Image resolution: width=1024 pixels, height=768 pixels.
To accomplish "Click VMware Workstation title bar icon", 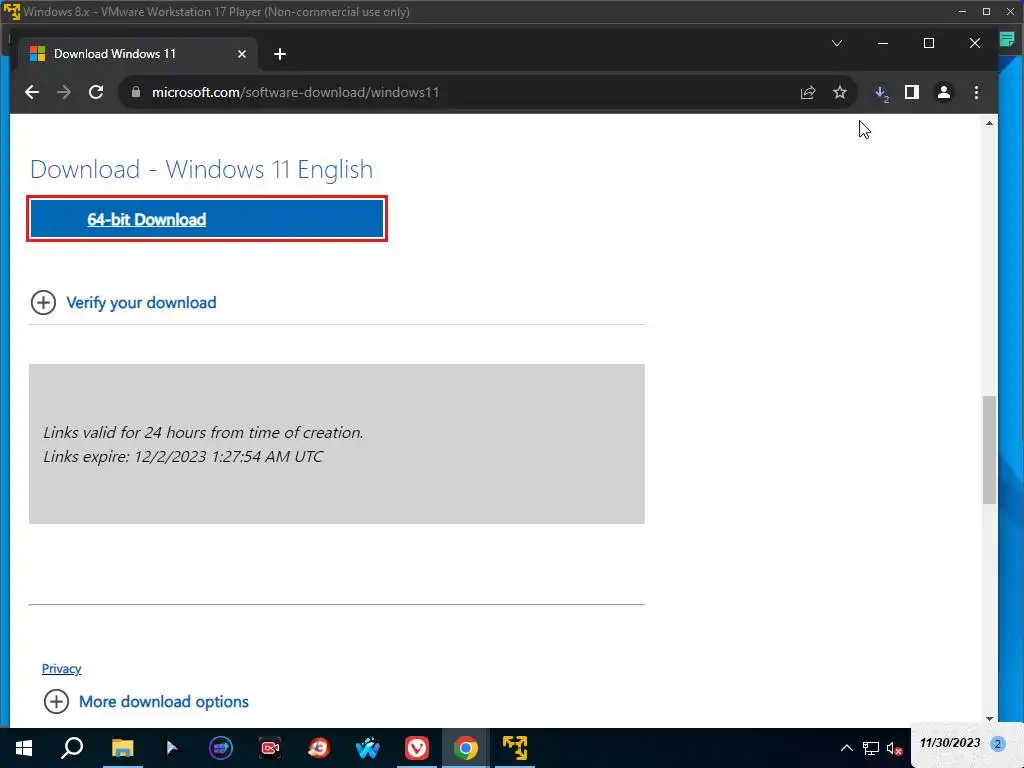I will click(12, 11).
